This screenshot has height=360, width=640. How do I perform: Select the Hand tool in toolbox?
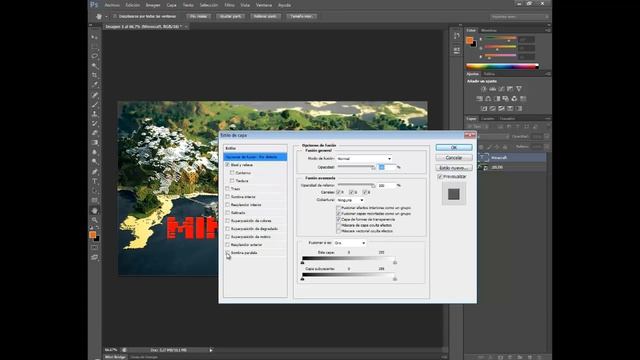[x=95, y=211]
